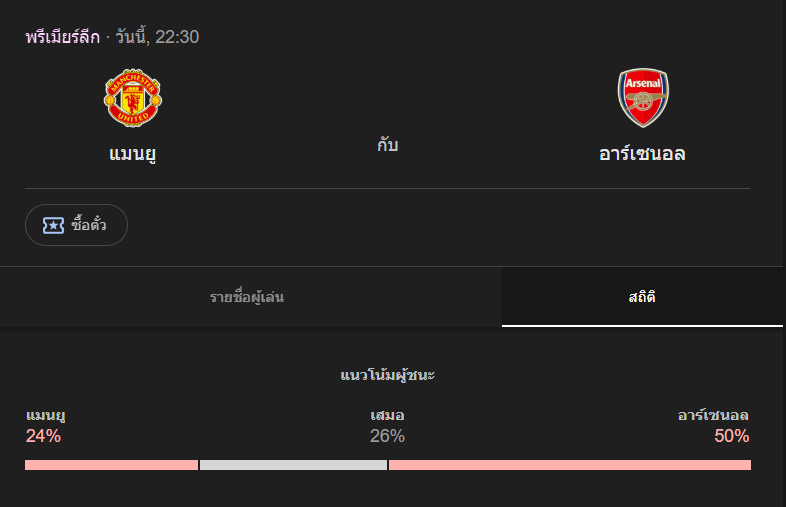This screenshot has height=507, width=786.
Task: Click the 26% draw chance value
Action: [x=387, y=436]
